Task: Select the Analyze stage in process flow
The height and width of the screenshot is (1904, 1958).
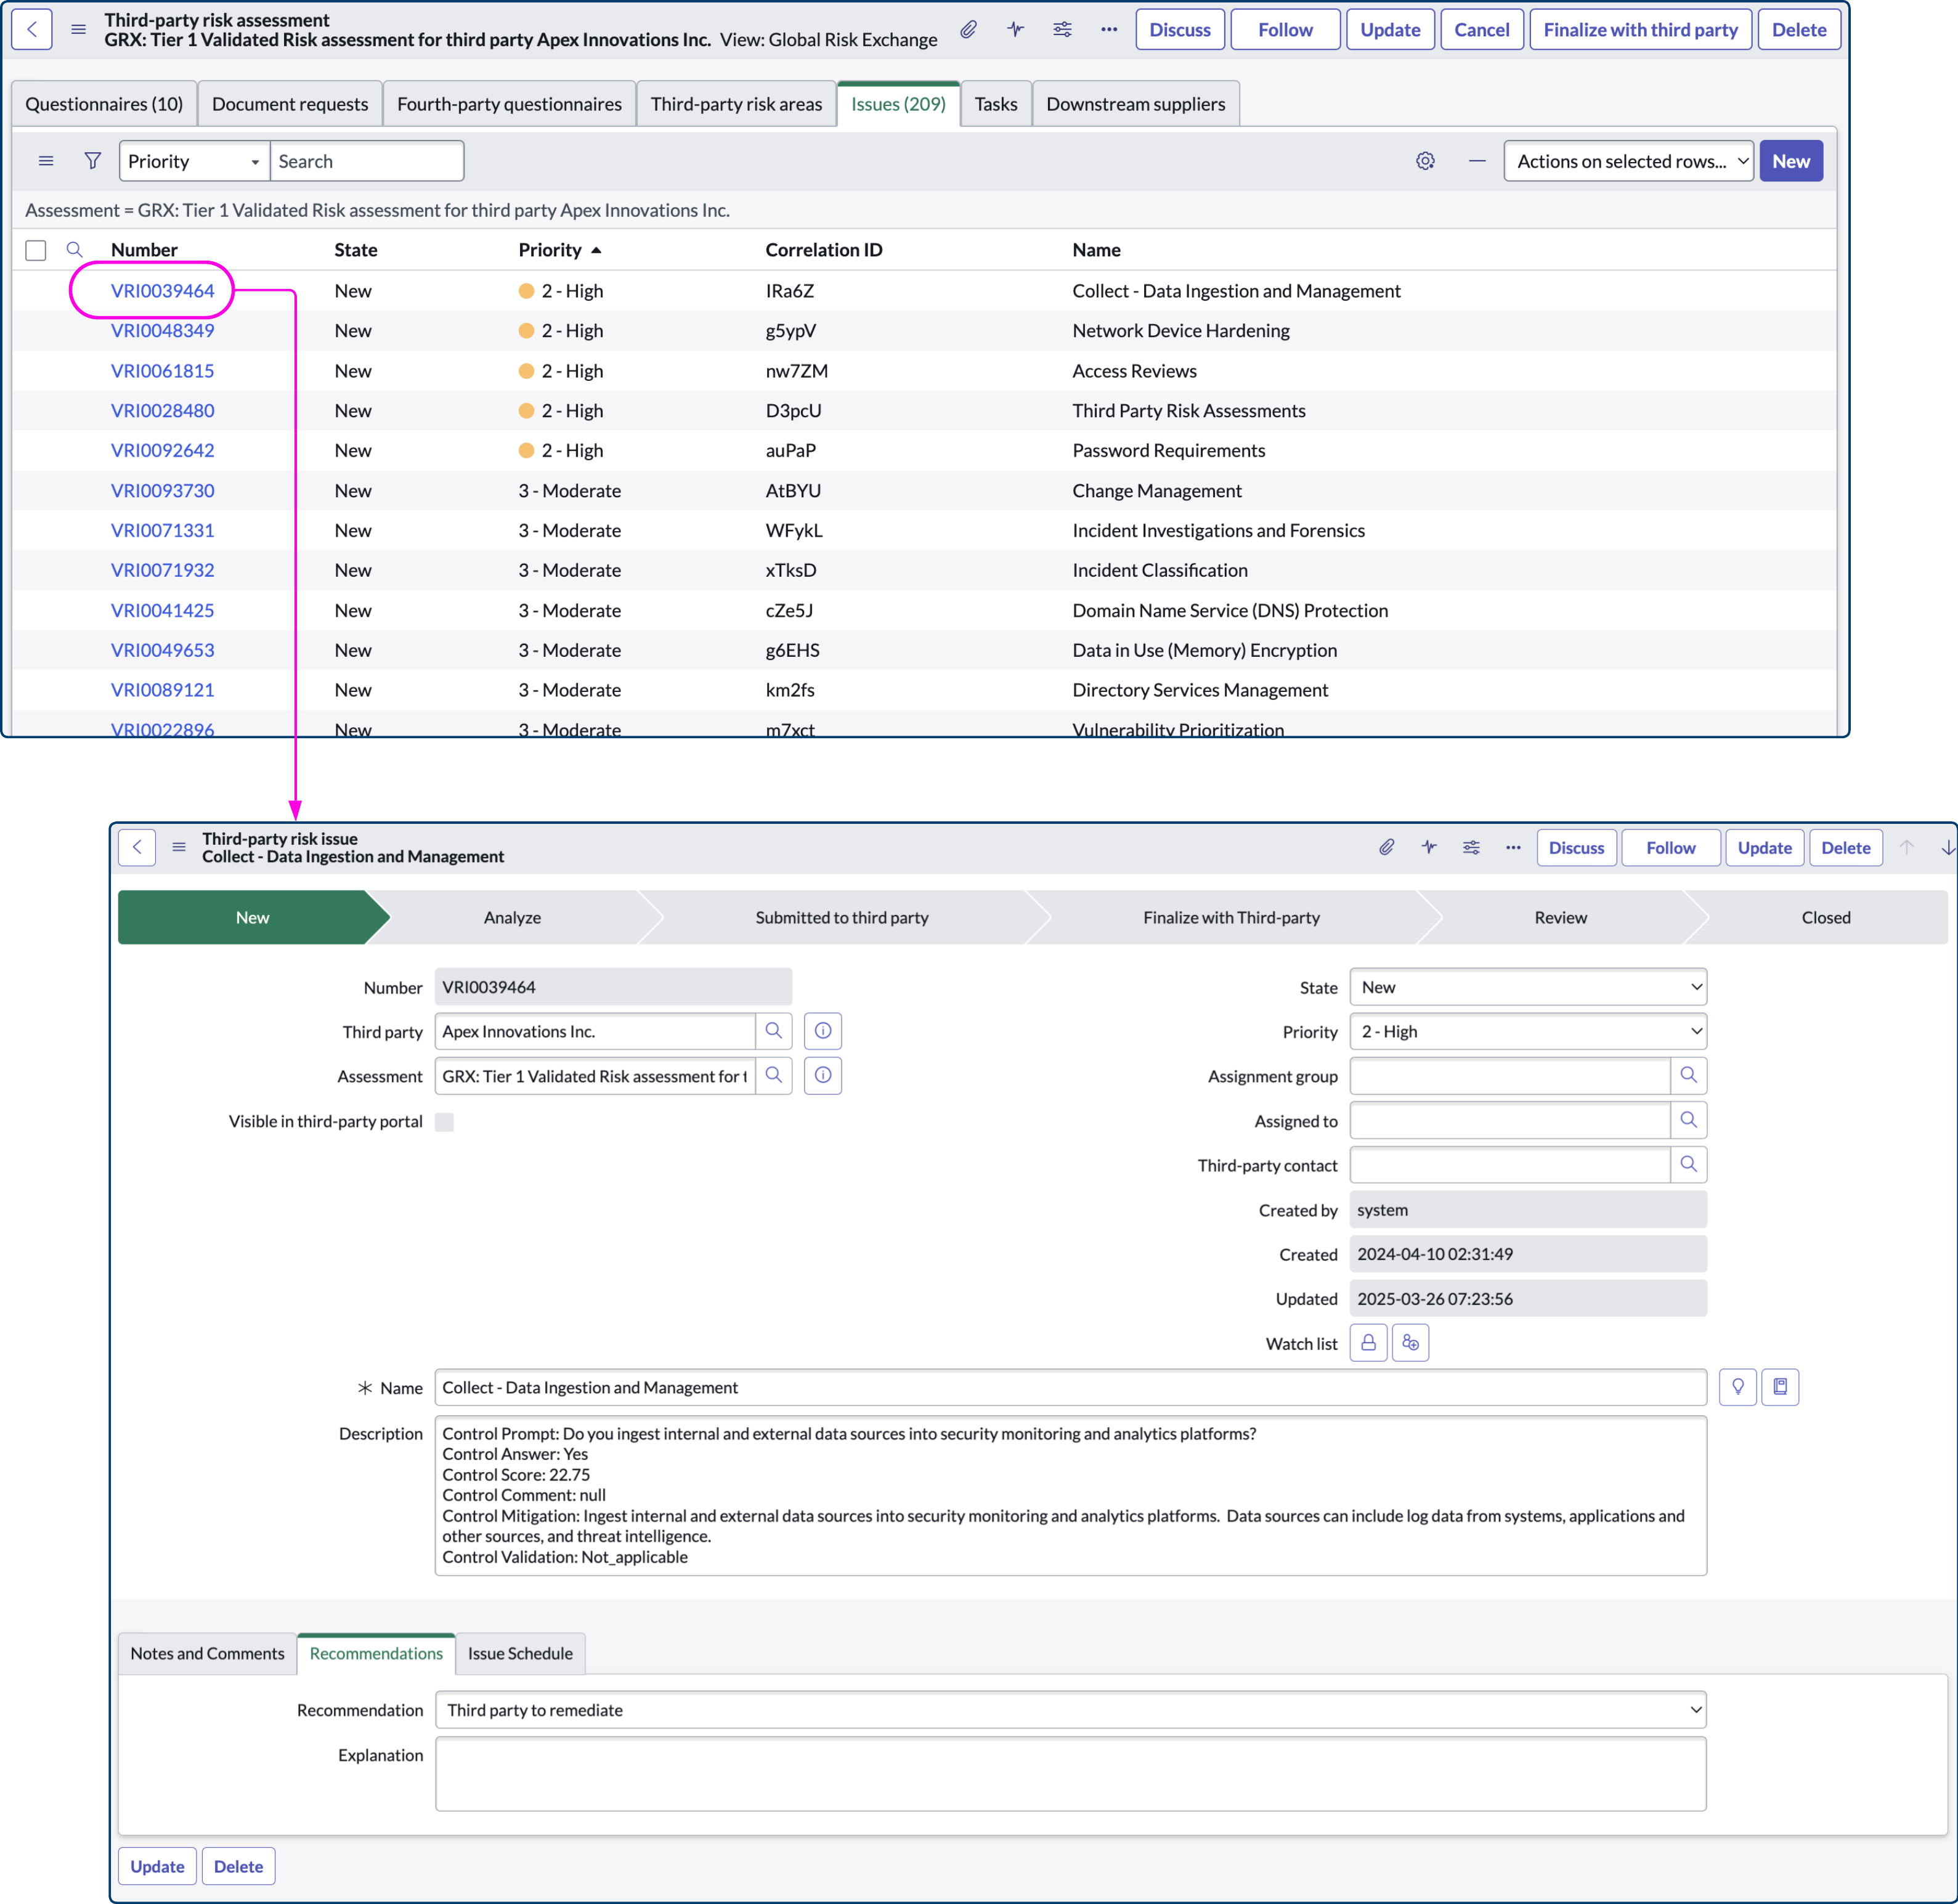Action: tap(512, 917)
